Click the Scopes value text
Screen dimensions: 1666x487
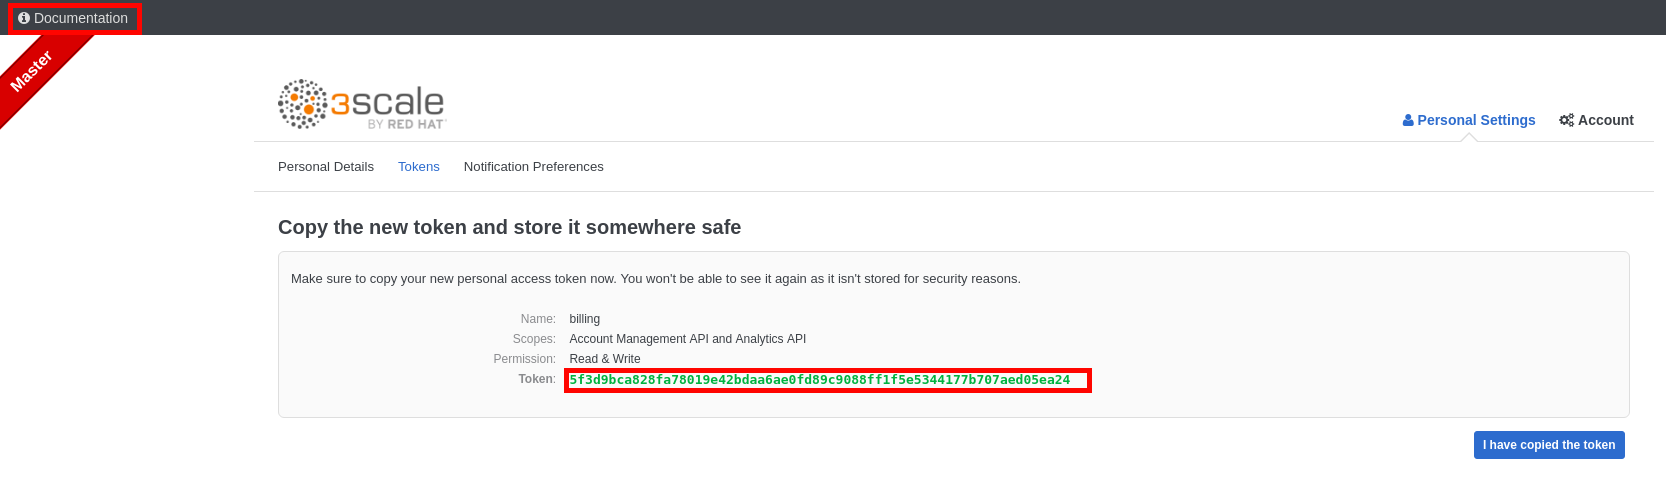tap(688, 339)
